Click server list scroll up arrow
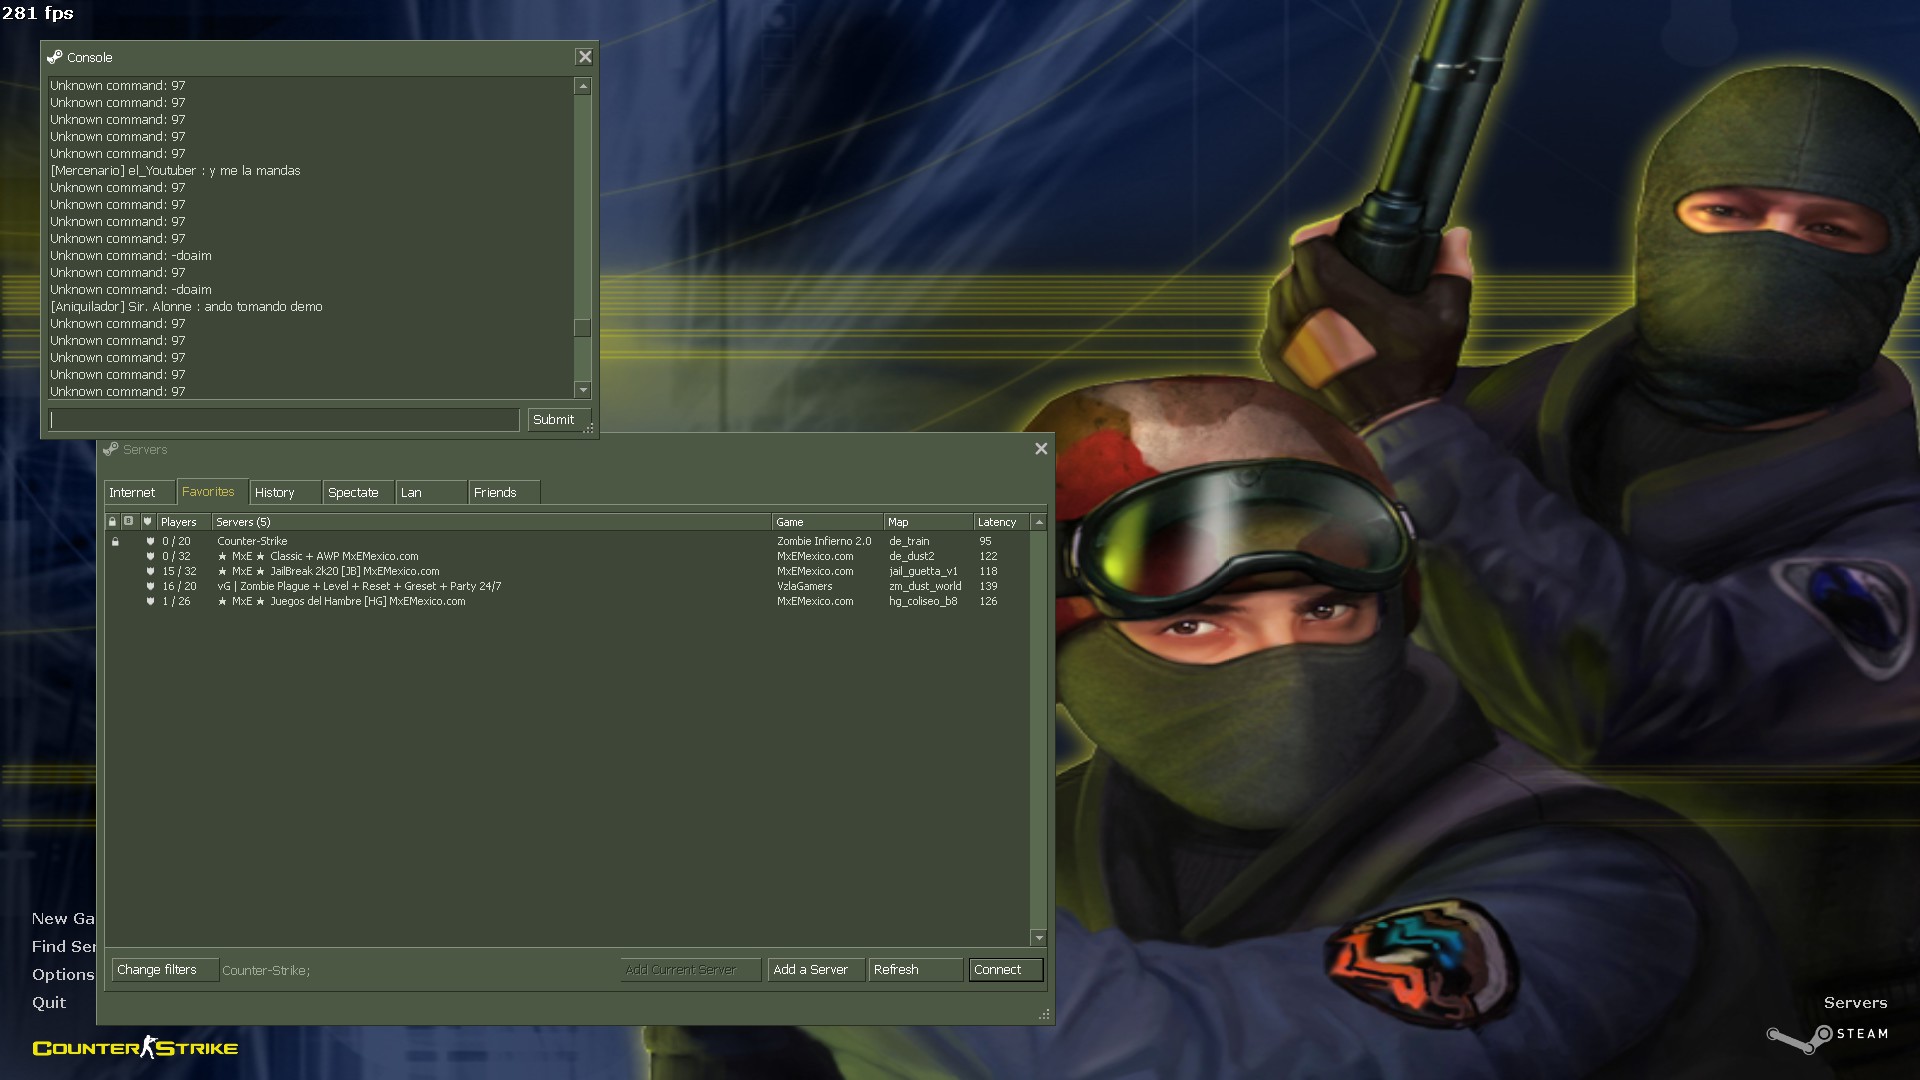Image resolution: width=1920 pixels, height=1080 pixels. [1039, 522]
